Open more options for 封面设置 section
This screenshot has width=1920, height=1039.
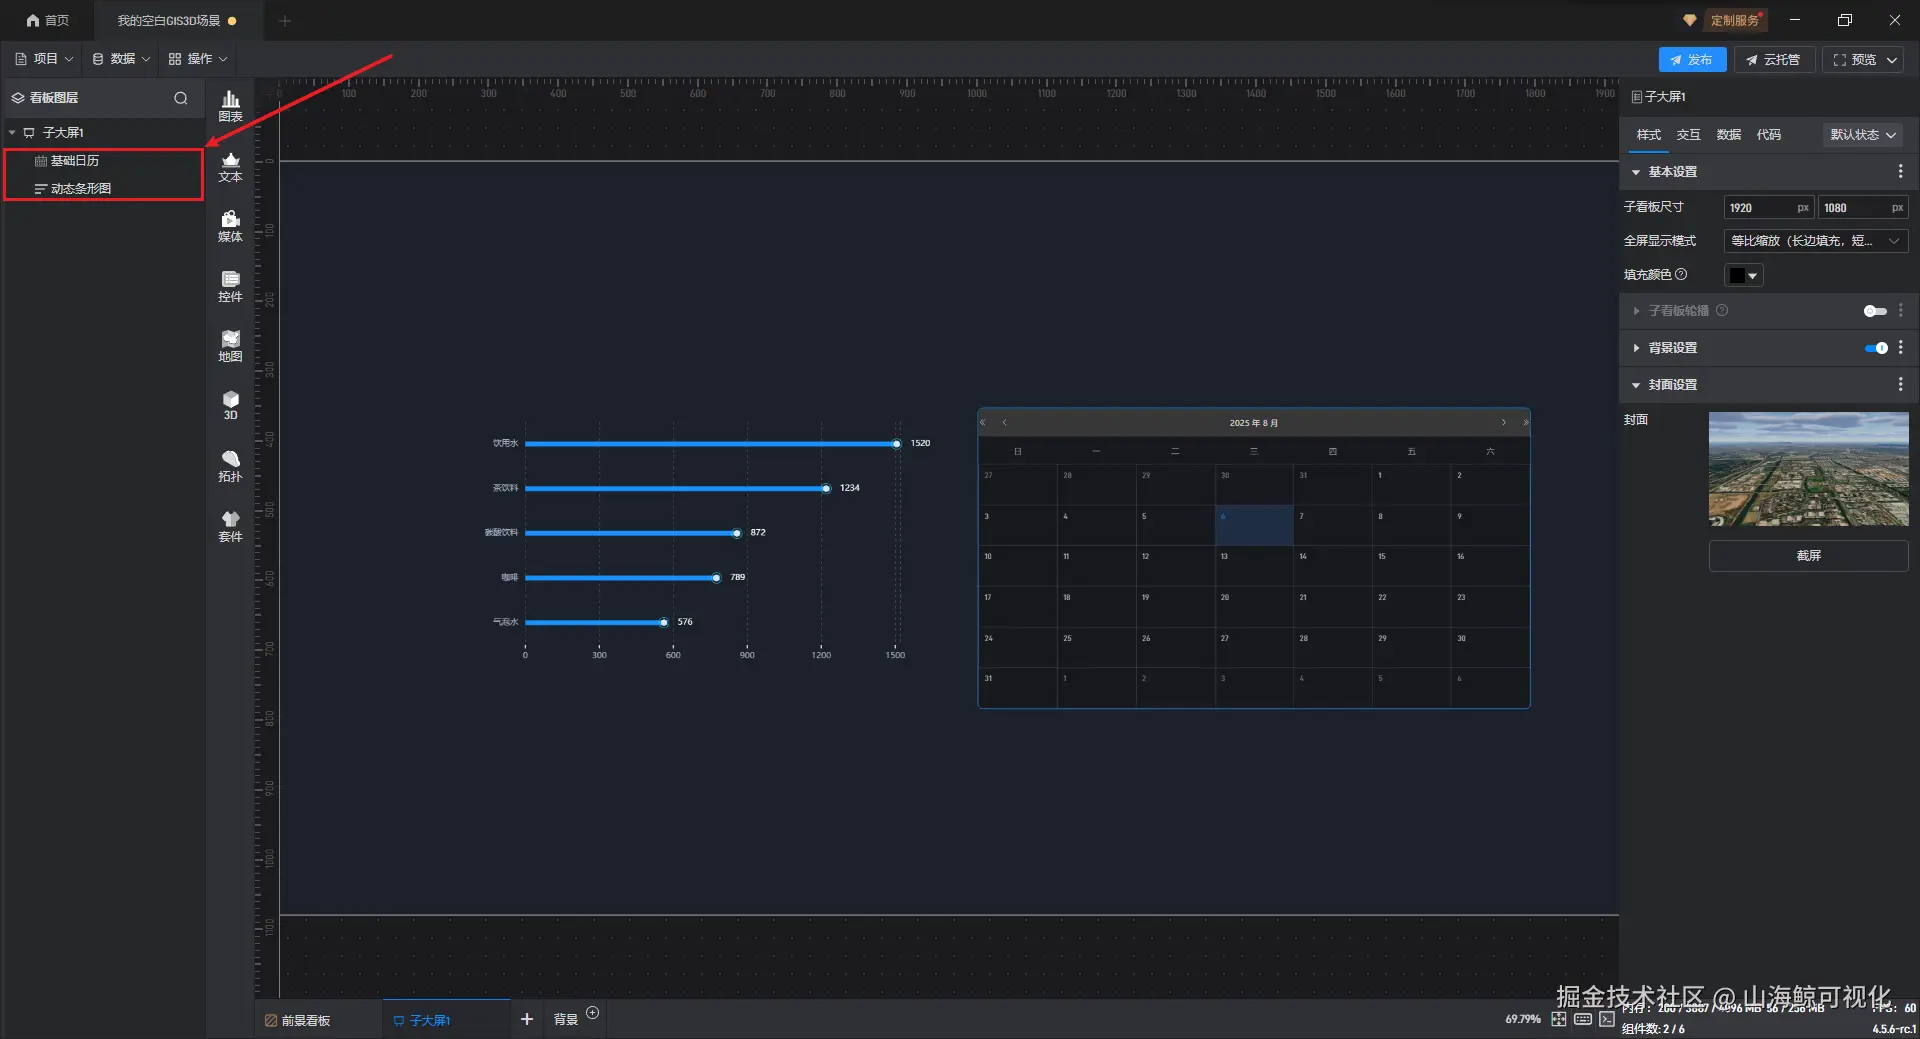tap(1900, 384)
